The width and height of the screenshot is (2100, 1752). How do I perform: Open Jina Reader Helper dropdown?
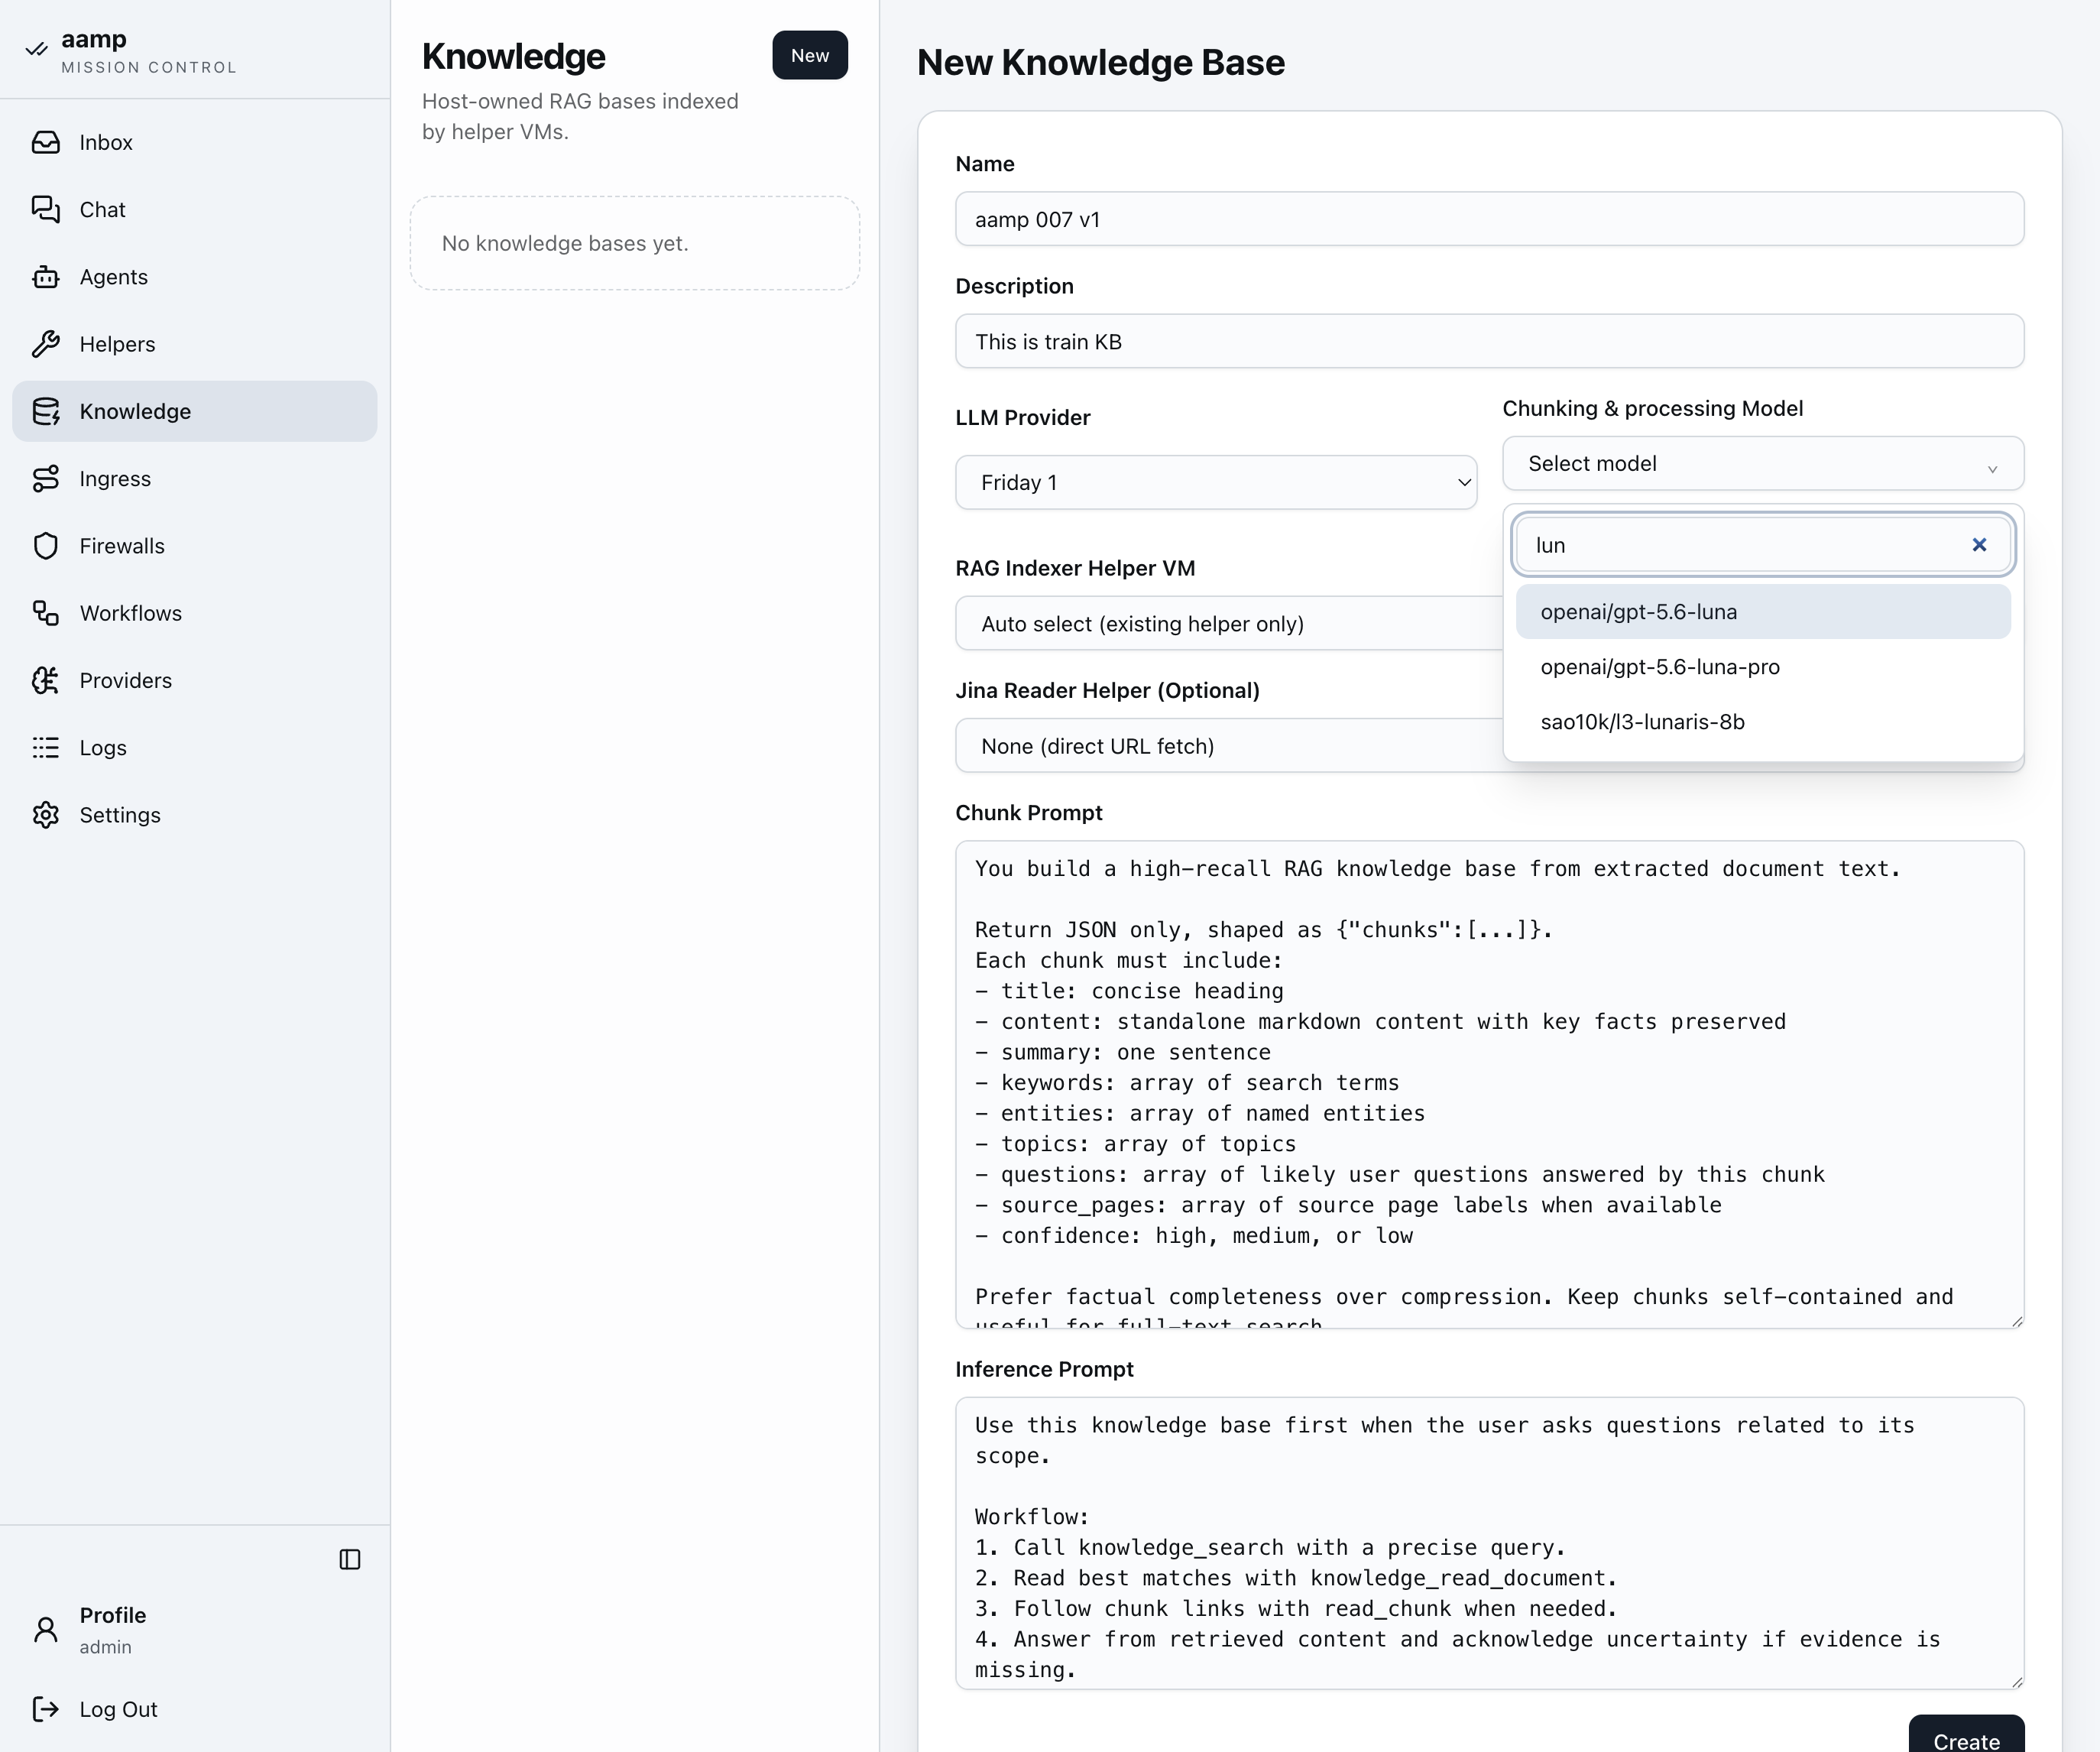(x=1228, y=745)
